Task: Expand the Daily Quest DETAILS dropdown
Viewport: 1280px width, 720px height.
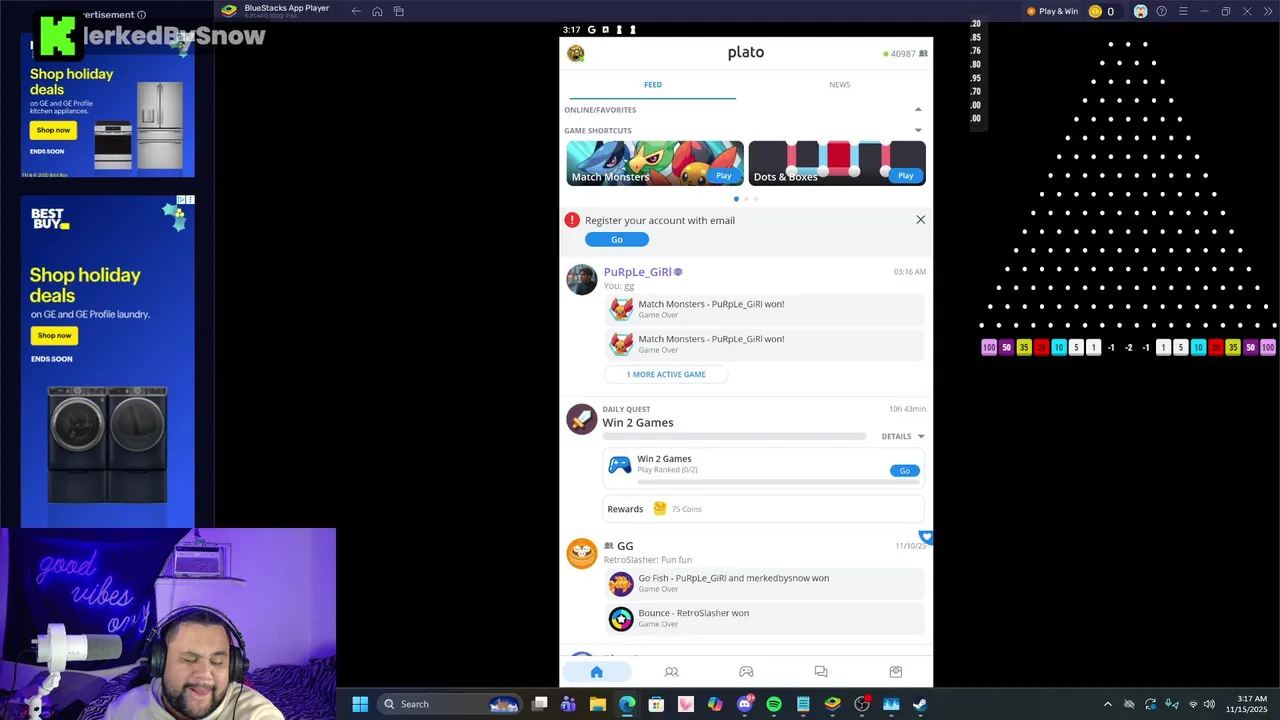Action: (903, 436)
